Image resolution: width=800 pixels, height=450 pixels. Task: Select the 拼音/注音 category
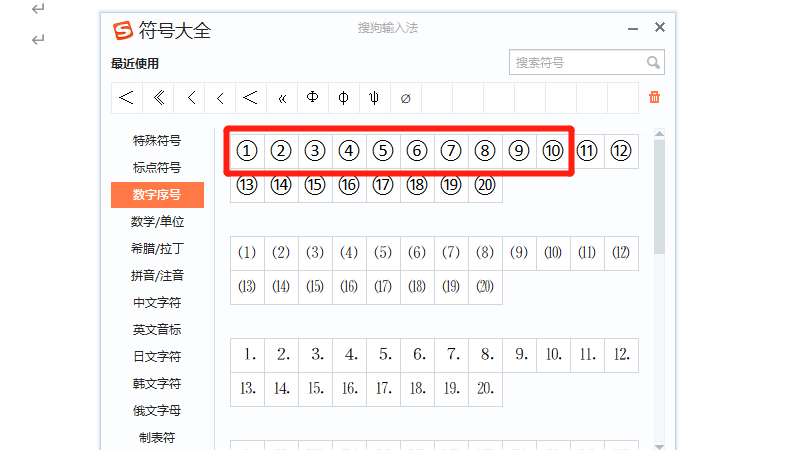pyautogui.click(x=157, y=276)
